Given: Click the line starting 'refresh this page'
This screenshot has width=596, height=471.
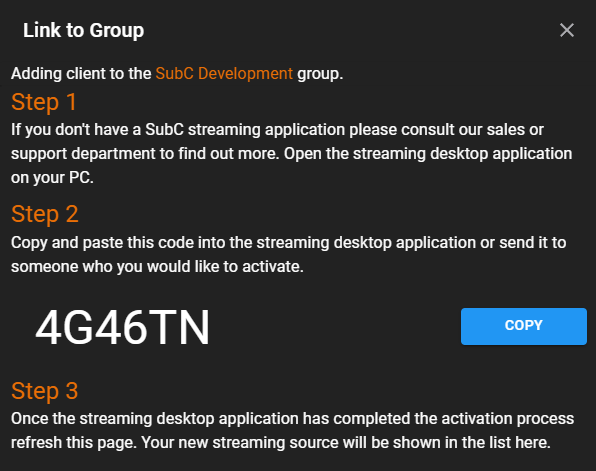Looking at the screenshot, I should click(x=281, y=442).
